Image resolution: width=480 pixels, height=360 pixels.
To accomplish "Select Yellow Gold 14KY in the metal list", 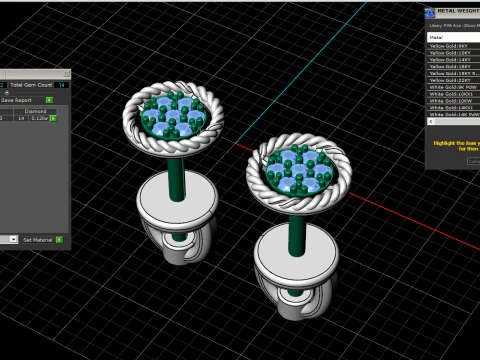I will coord(453,60).
